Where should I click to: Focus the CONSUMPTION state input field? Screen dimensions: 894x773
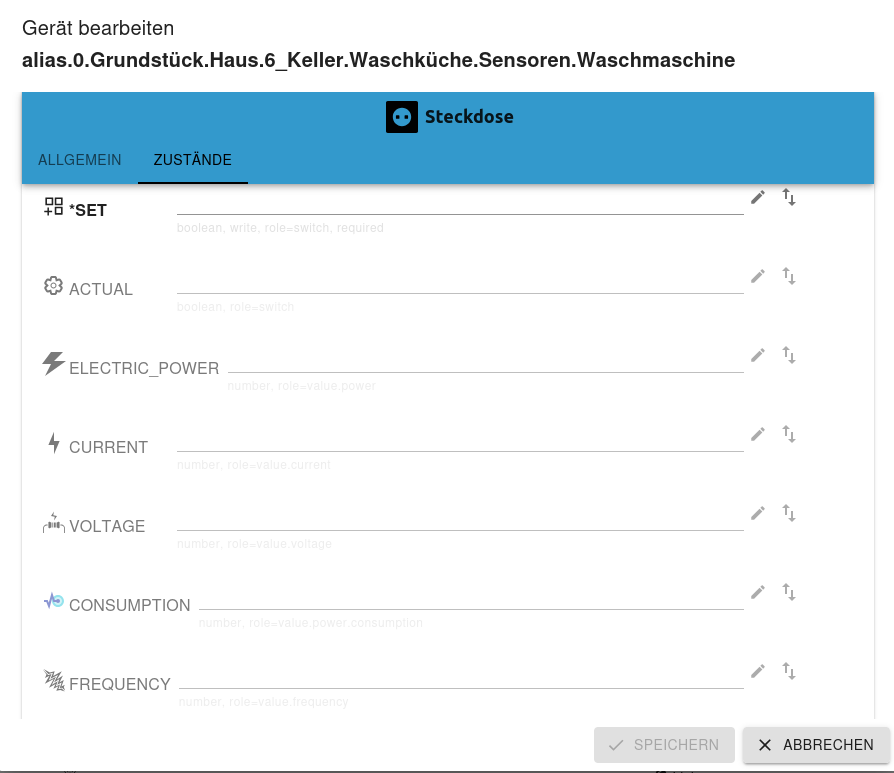[471, 598]
